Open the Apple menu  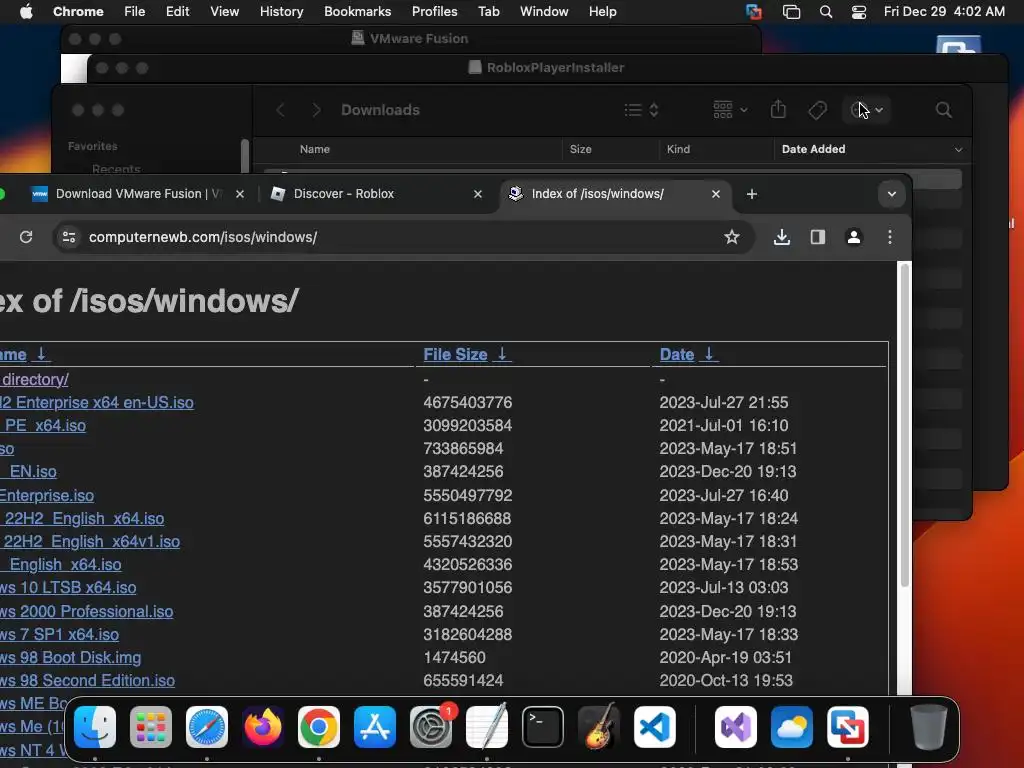[x=26, y=12]
